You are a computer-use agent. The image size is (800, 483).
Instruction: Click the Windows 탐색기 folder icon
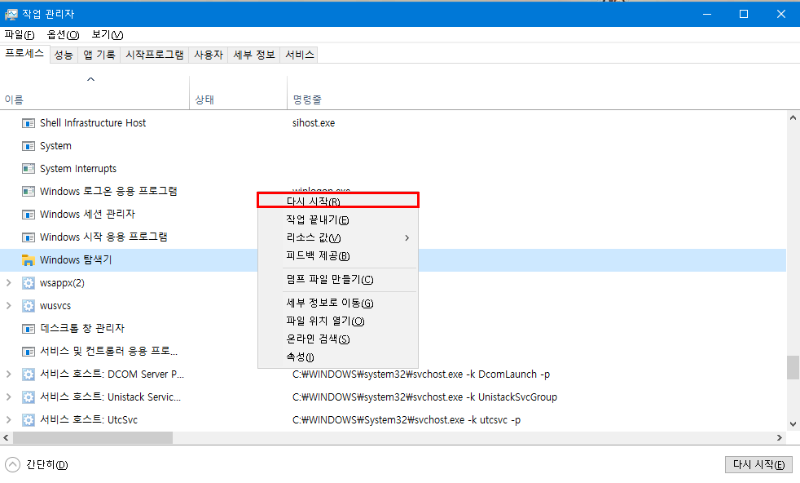pos(29,260)
